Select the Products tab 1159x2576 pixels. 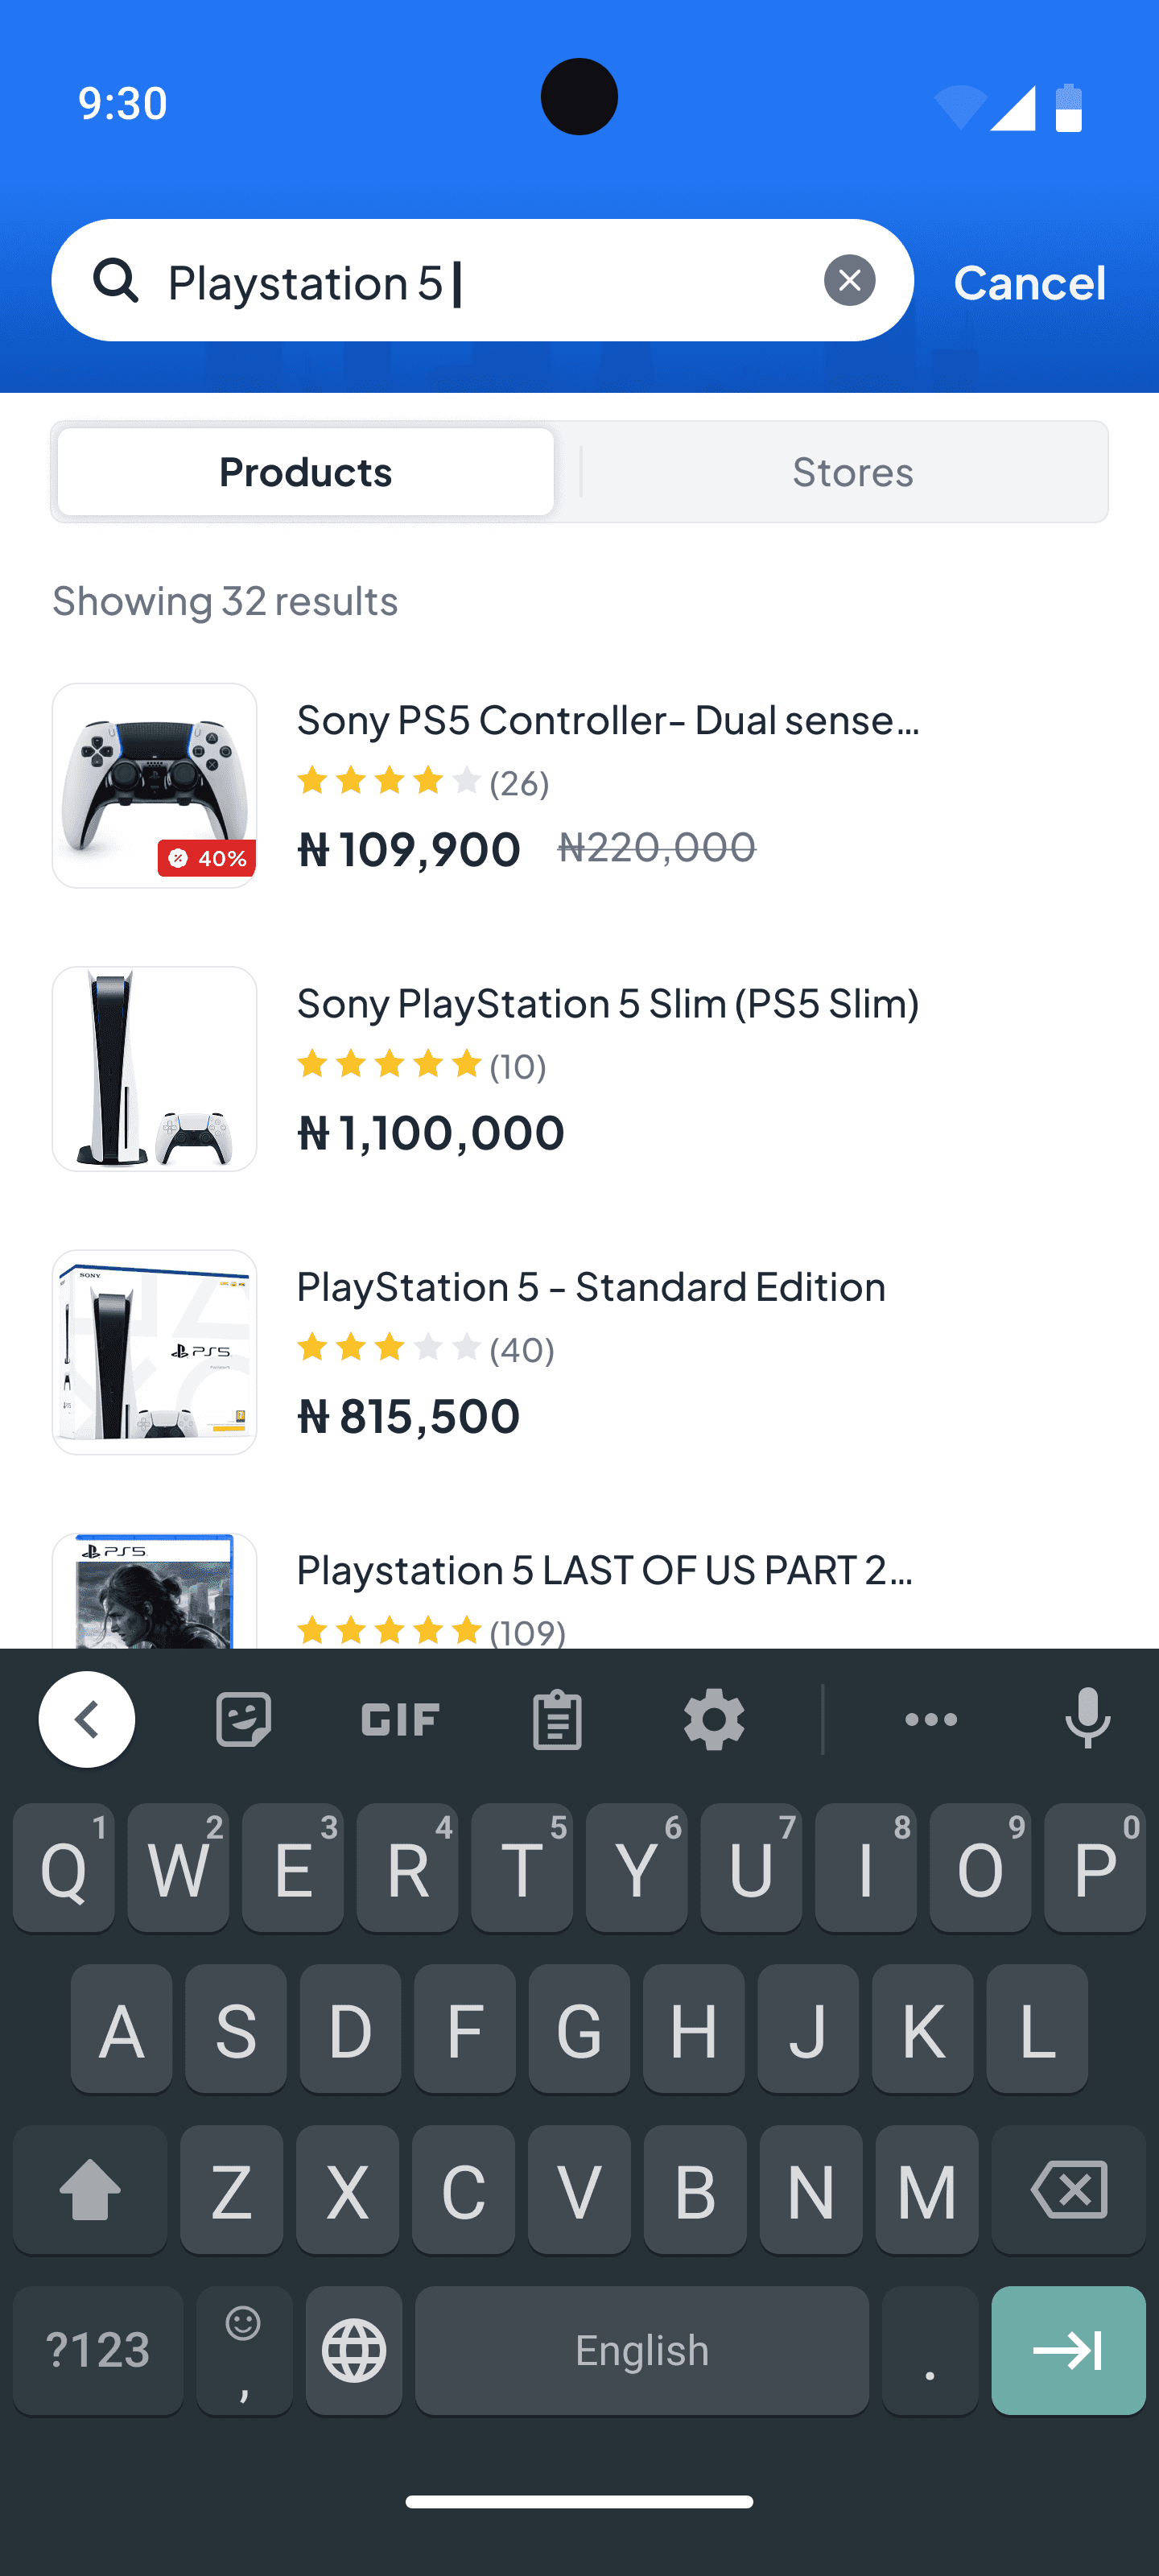coord(305,472)
